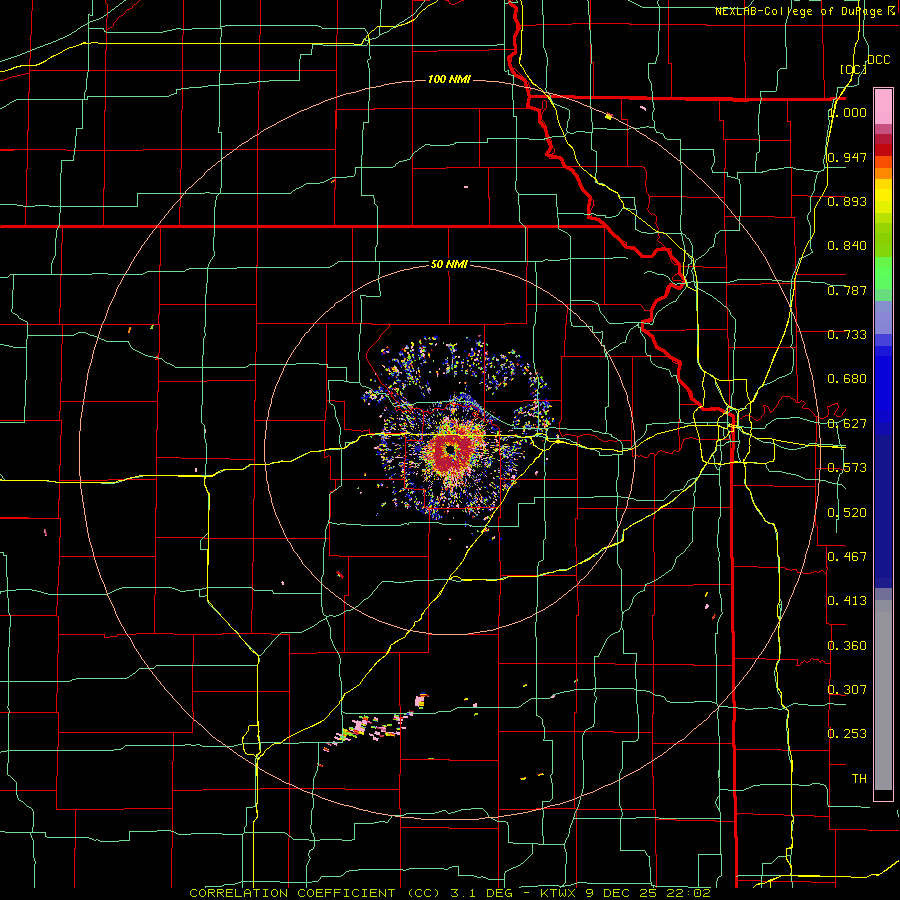
Task: Click the 0.520 legend value
Action: pos(847,513)
